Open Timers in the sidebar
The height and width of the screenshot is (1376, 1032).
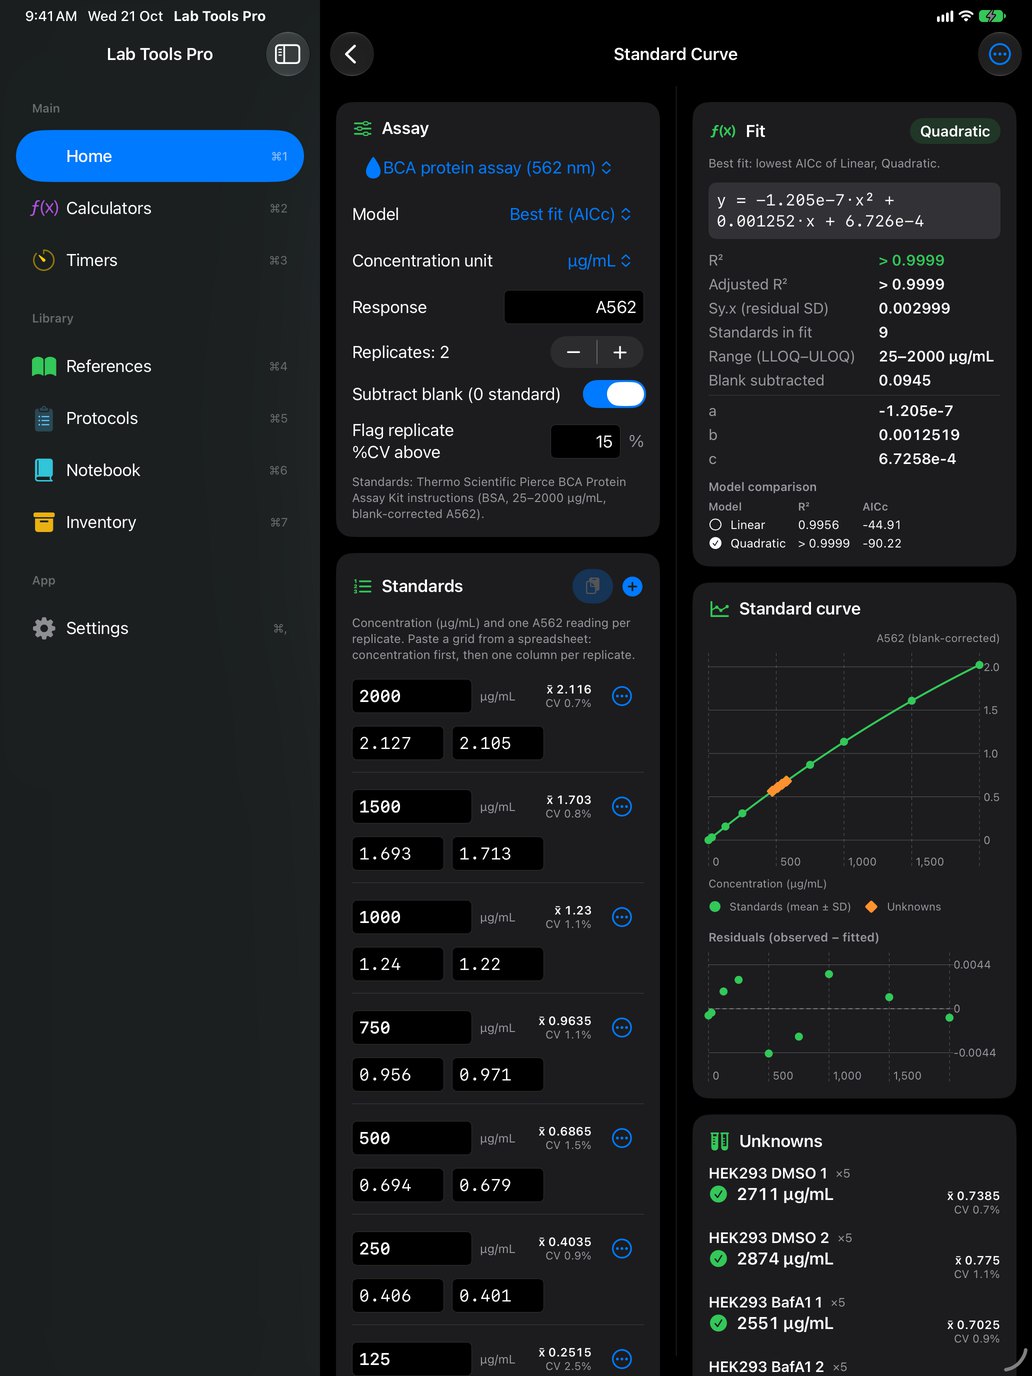click(x=160, y=260)
